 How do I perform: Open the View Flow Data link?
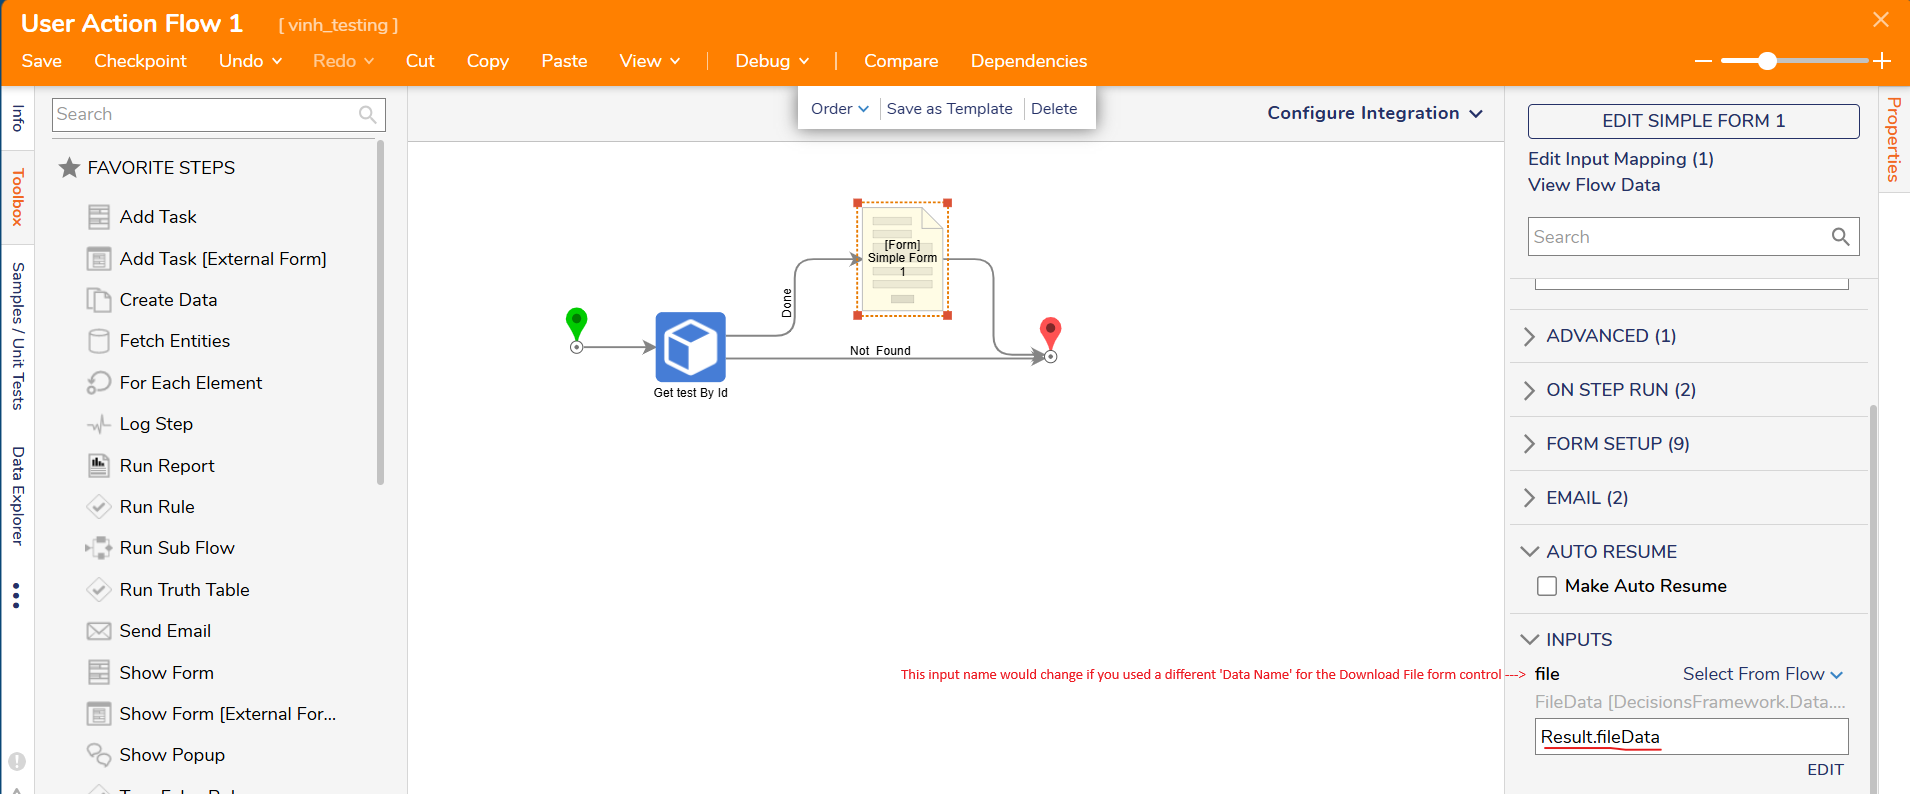click(x=1594, y=185)
